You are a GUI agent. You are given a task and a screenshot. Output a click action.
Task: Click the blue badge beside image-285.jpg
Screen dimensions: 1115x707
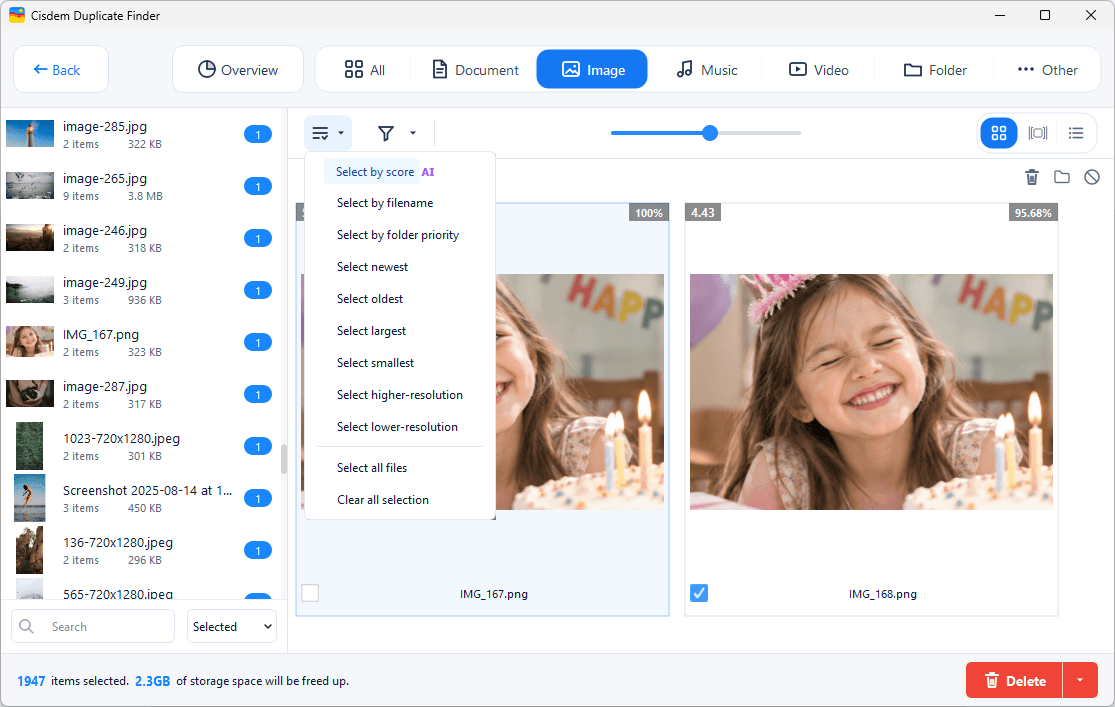pyautogui.click(x=257, y=134)
